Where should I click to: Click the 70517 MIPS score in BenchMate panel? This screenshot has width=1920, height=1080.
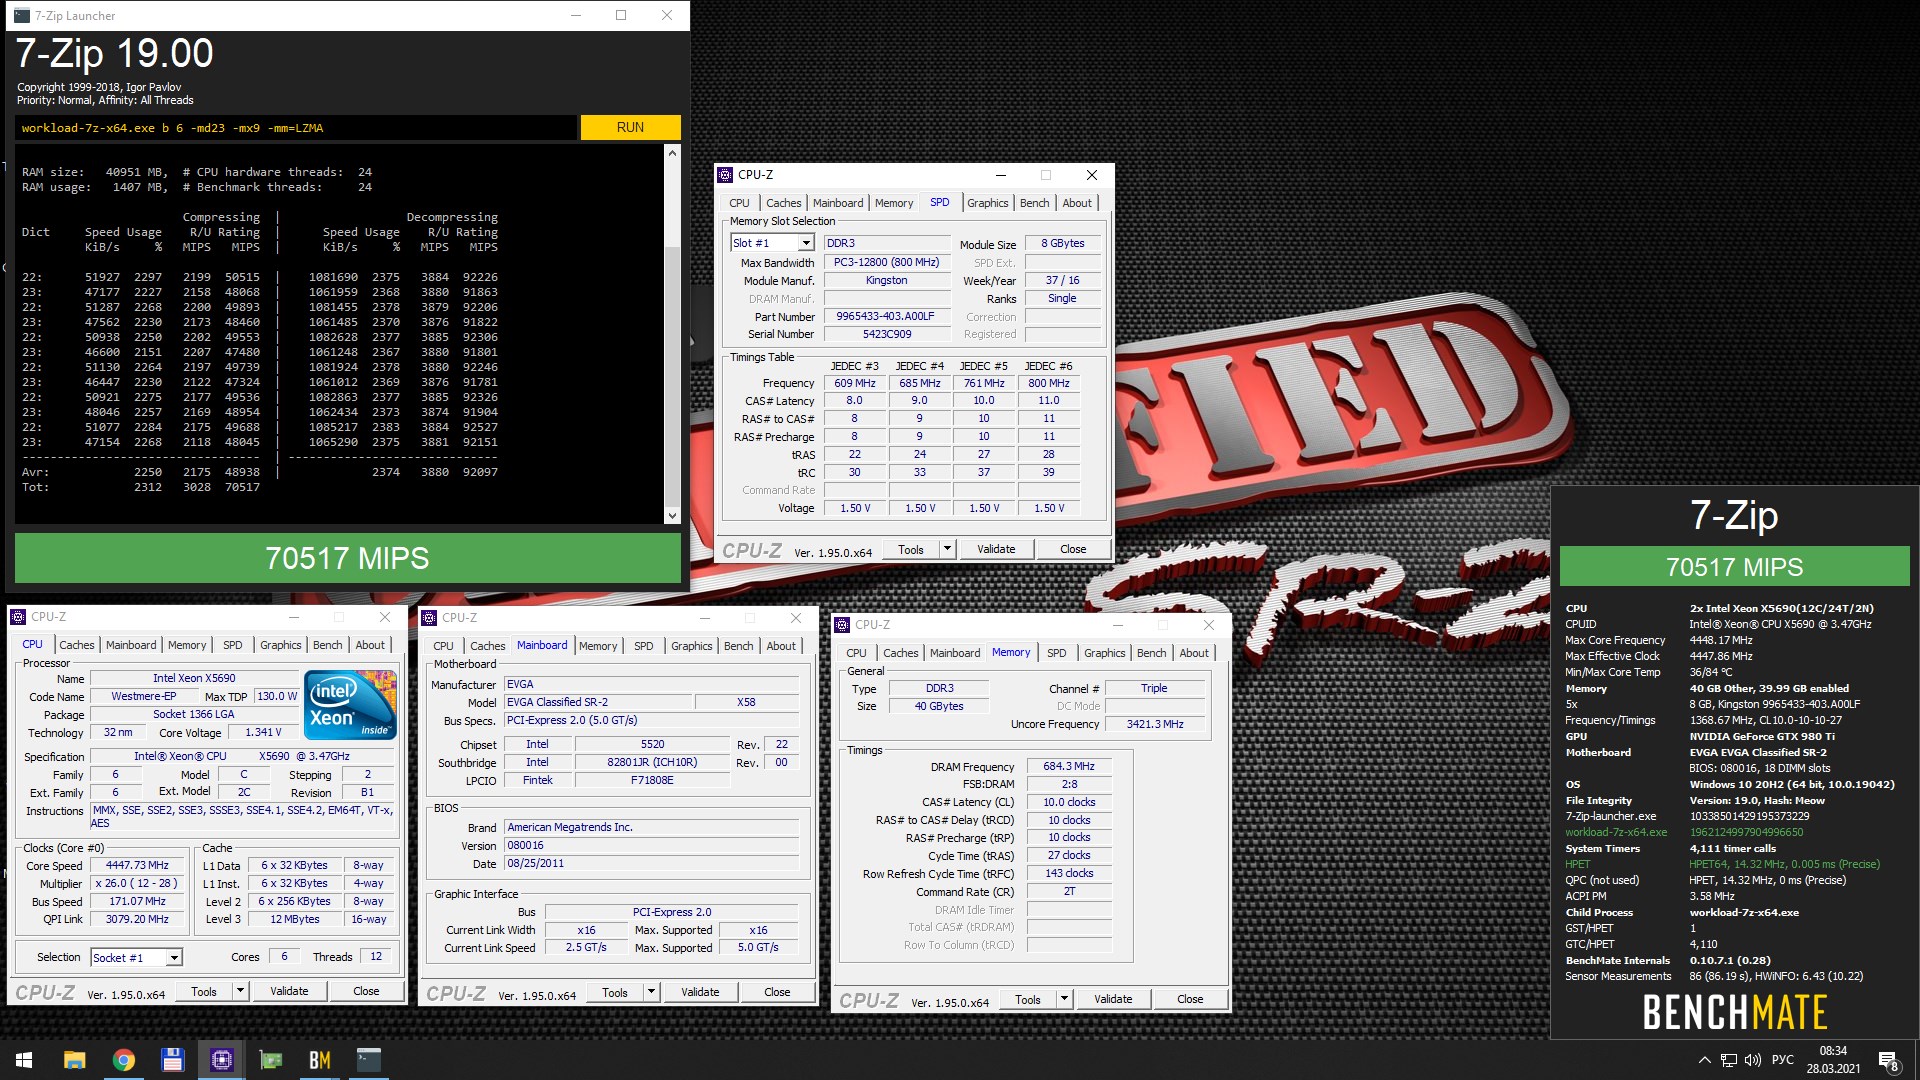pos(1734,567)
